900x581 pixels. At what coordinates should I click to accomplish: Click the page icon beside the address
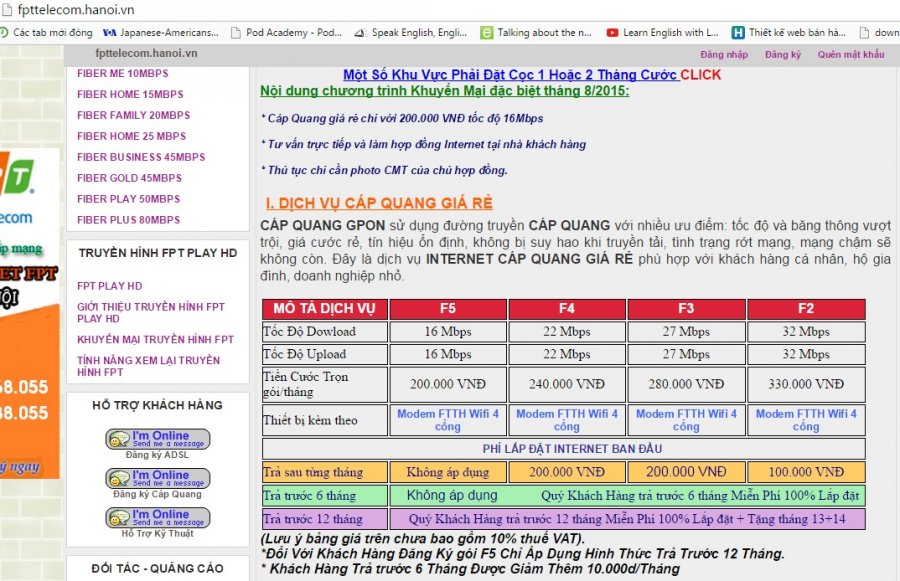tap(7, 10)
